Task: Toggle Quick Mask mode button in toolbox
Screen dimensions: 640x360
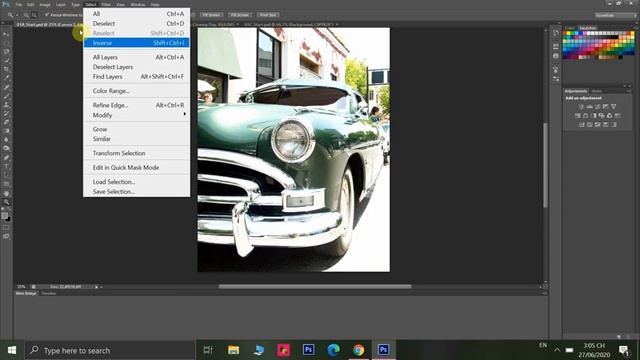Action: click(x=6, y=228)
